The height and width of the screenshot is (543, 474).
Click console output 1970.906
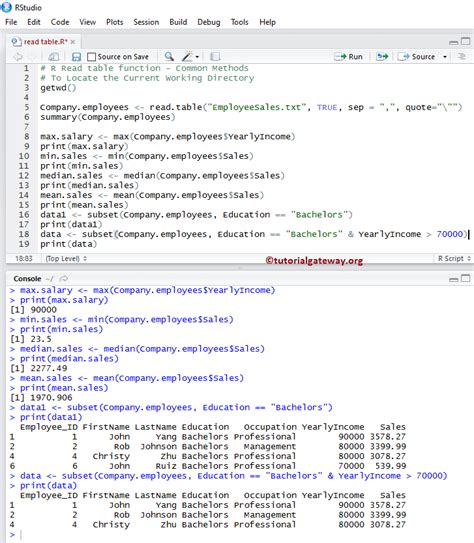tap(51, 398)
